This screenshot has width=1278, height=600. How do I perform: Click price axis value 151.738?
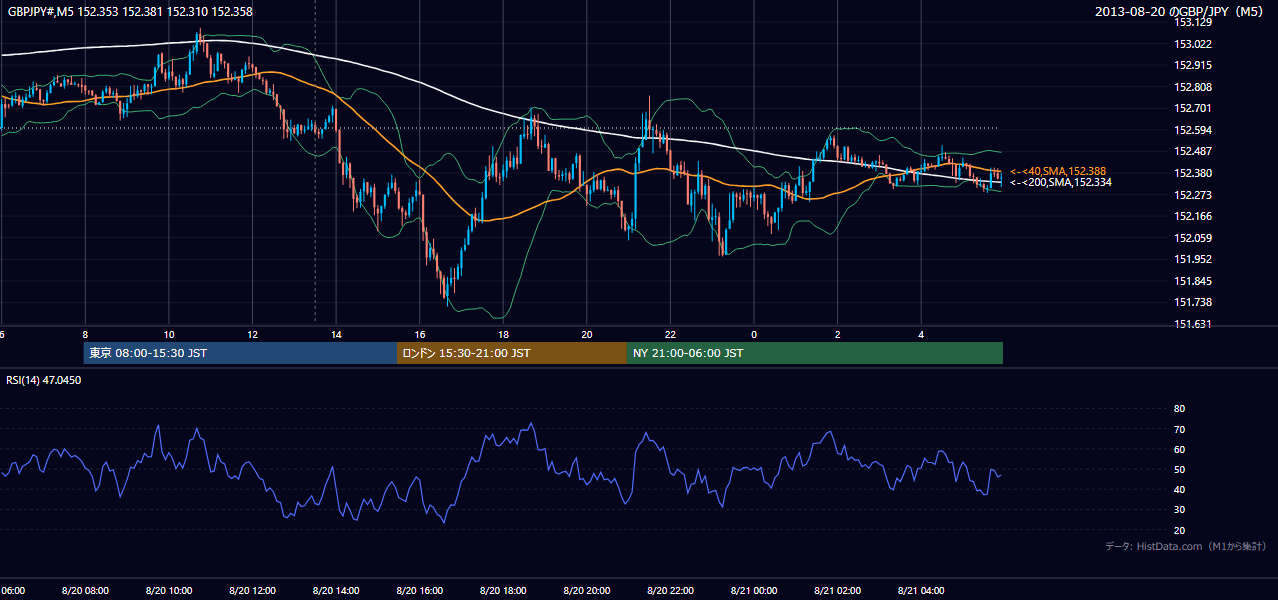point(1193,302)
